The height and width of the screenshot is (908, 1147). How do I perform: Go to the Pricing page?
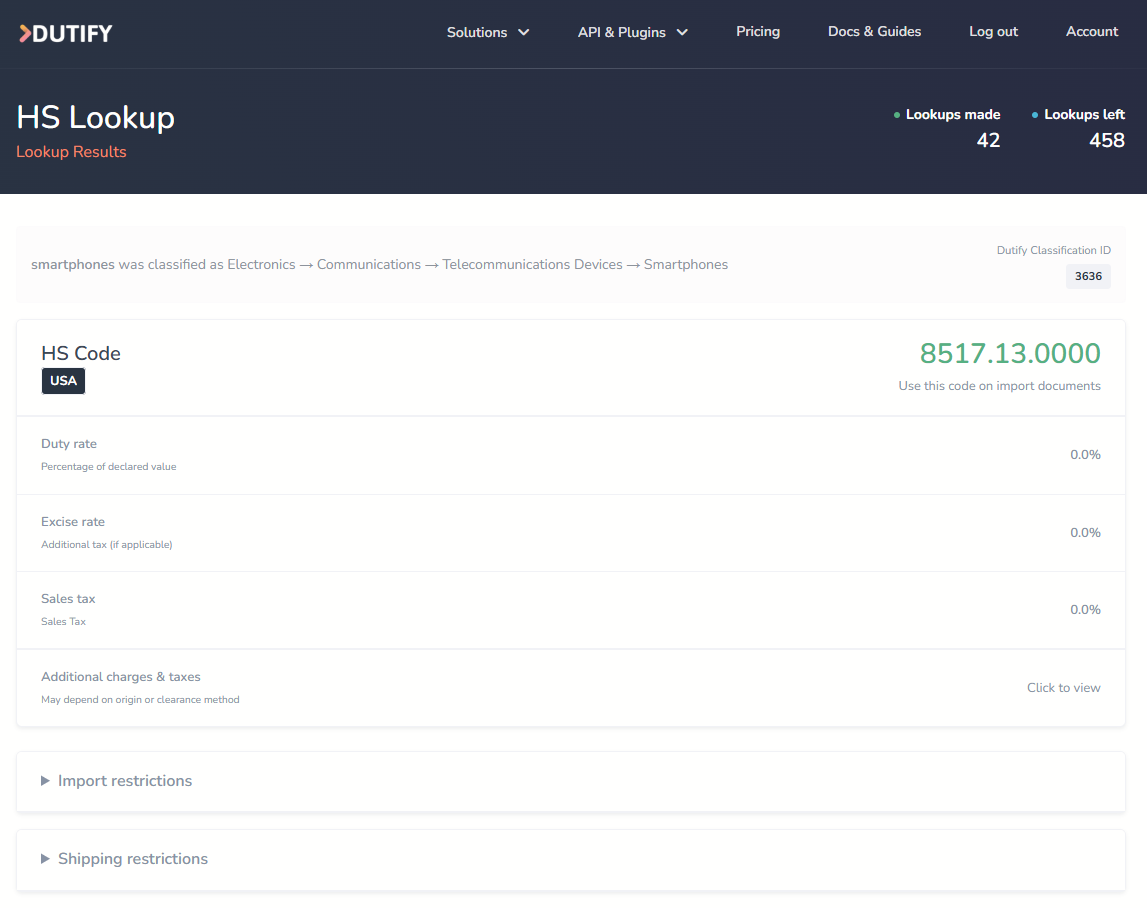point(758,31)
